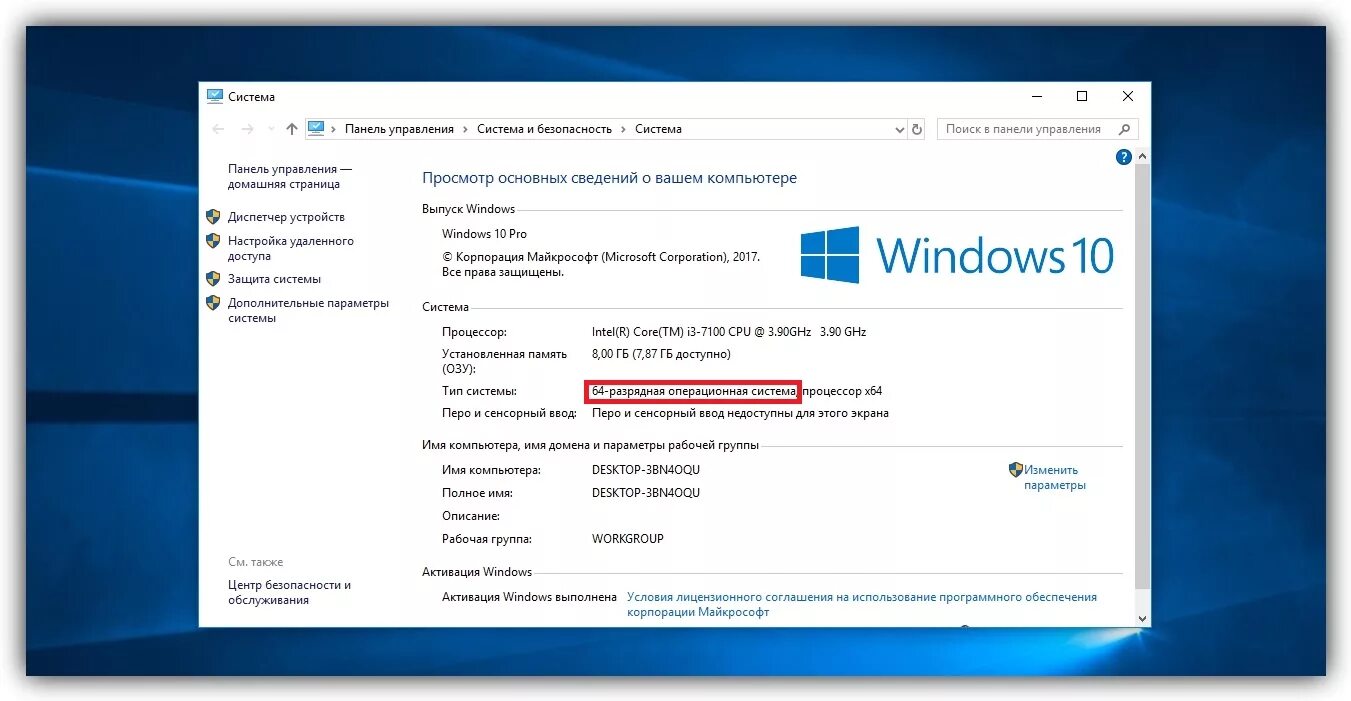Open Система и безопасность breadcrumb
This screenshot has width=1351, height=701.
(544, 129)
